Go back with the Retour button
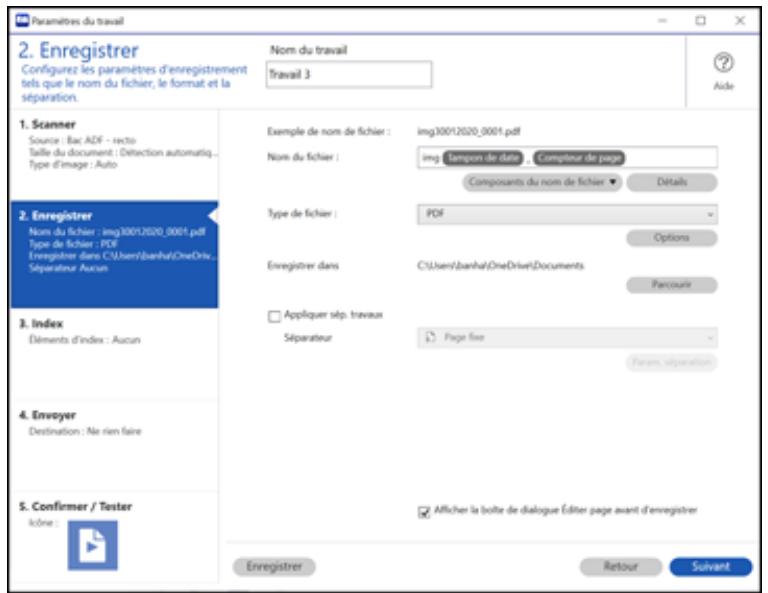Image resolution: width=768 pixels, height=593 pixels. pos(621,567)
